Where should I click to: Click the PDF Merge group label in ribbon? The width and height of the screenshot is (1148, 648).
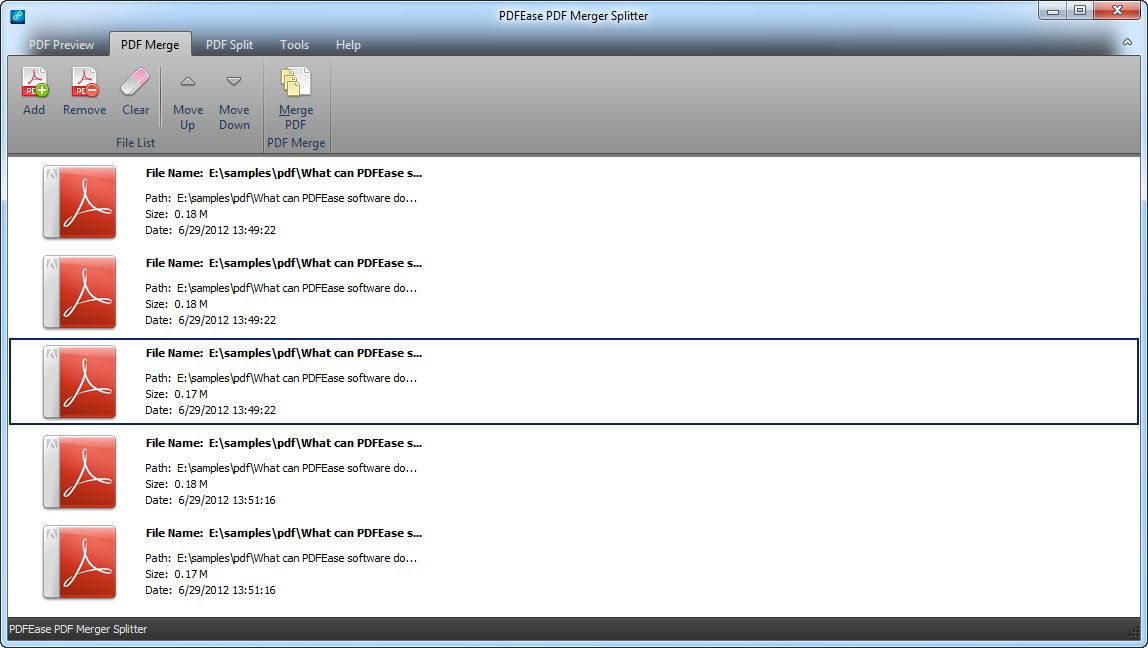pos(296,143)
